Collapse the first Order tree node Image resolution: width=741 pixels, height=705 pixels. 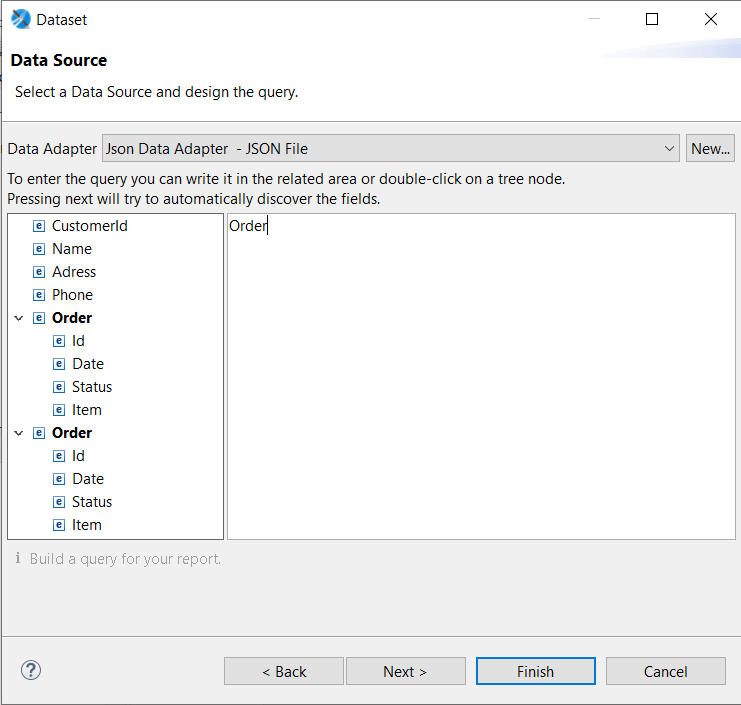[x=18, y=318]
